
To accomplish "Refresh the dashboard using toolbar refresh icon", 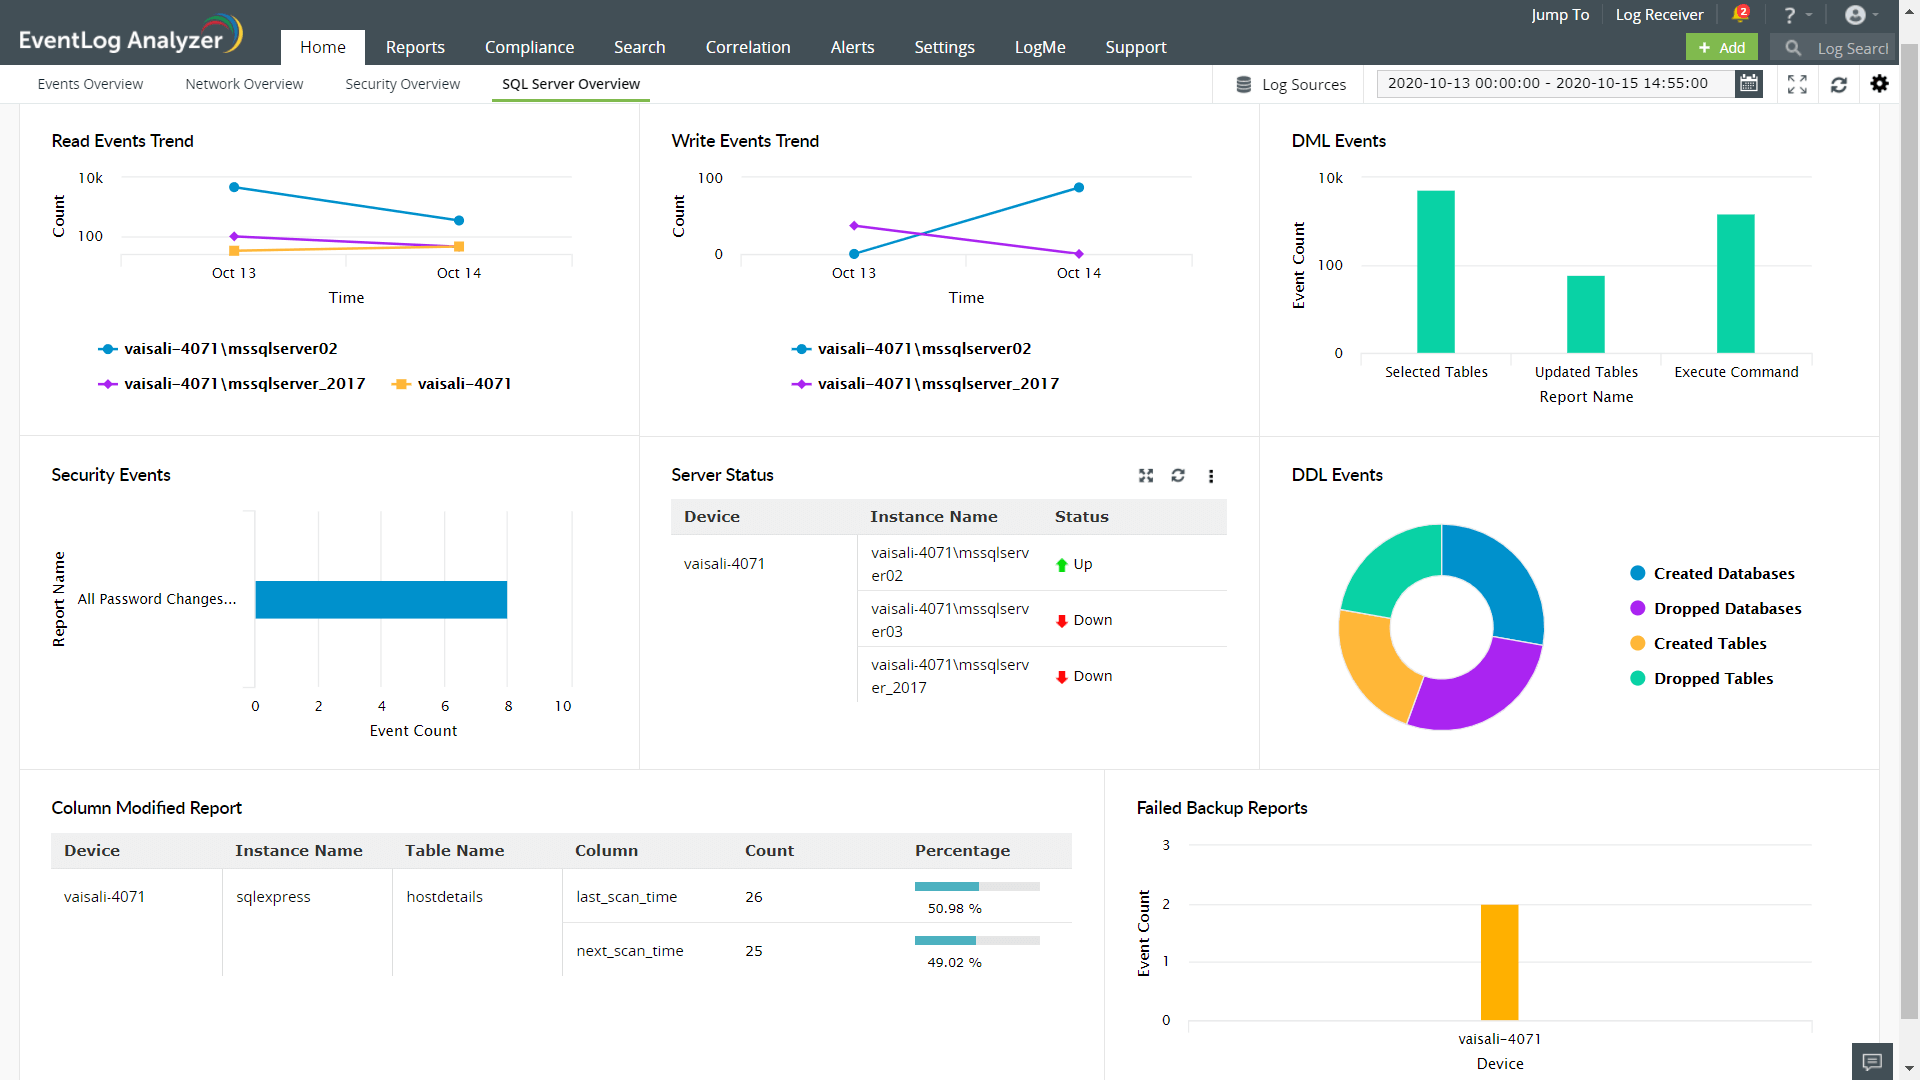I will pyautogui.click(x=1838, y=84).
